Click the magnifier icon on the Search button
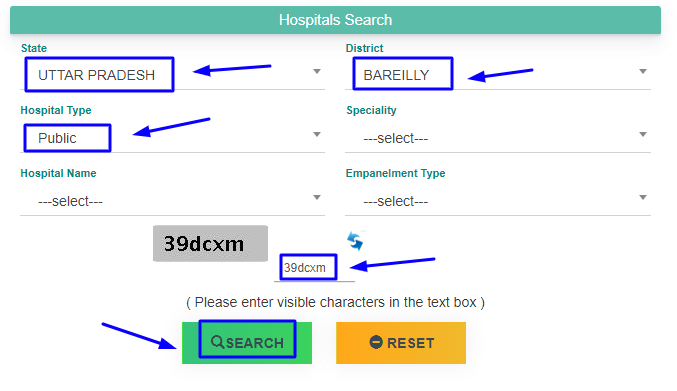The height and width of the screenshot is (391, 677). [x=217, y=342]
